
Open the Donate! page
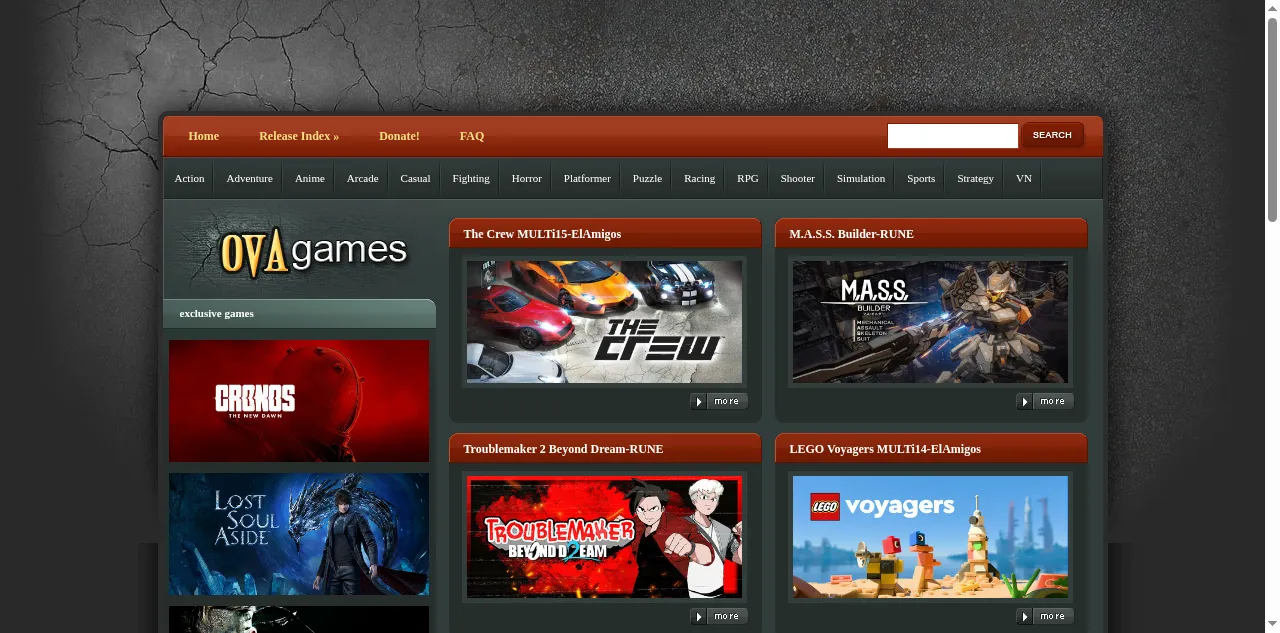[x=399, y=136]
